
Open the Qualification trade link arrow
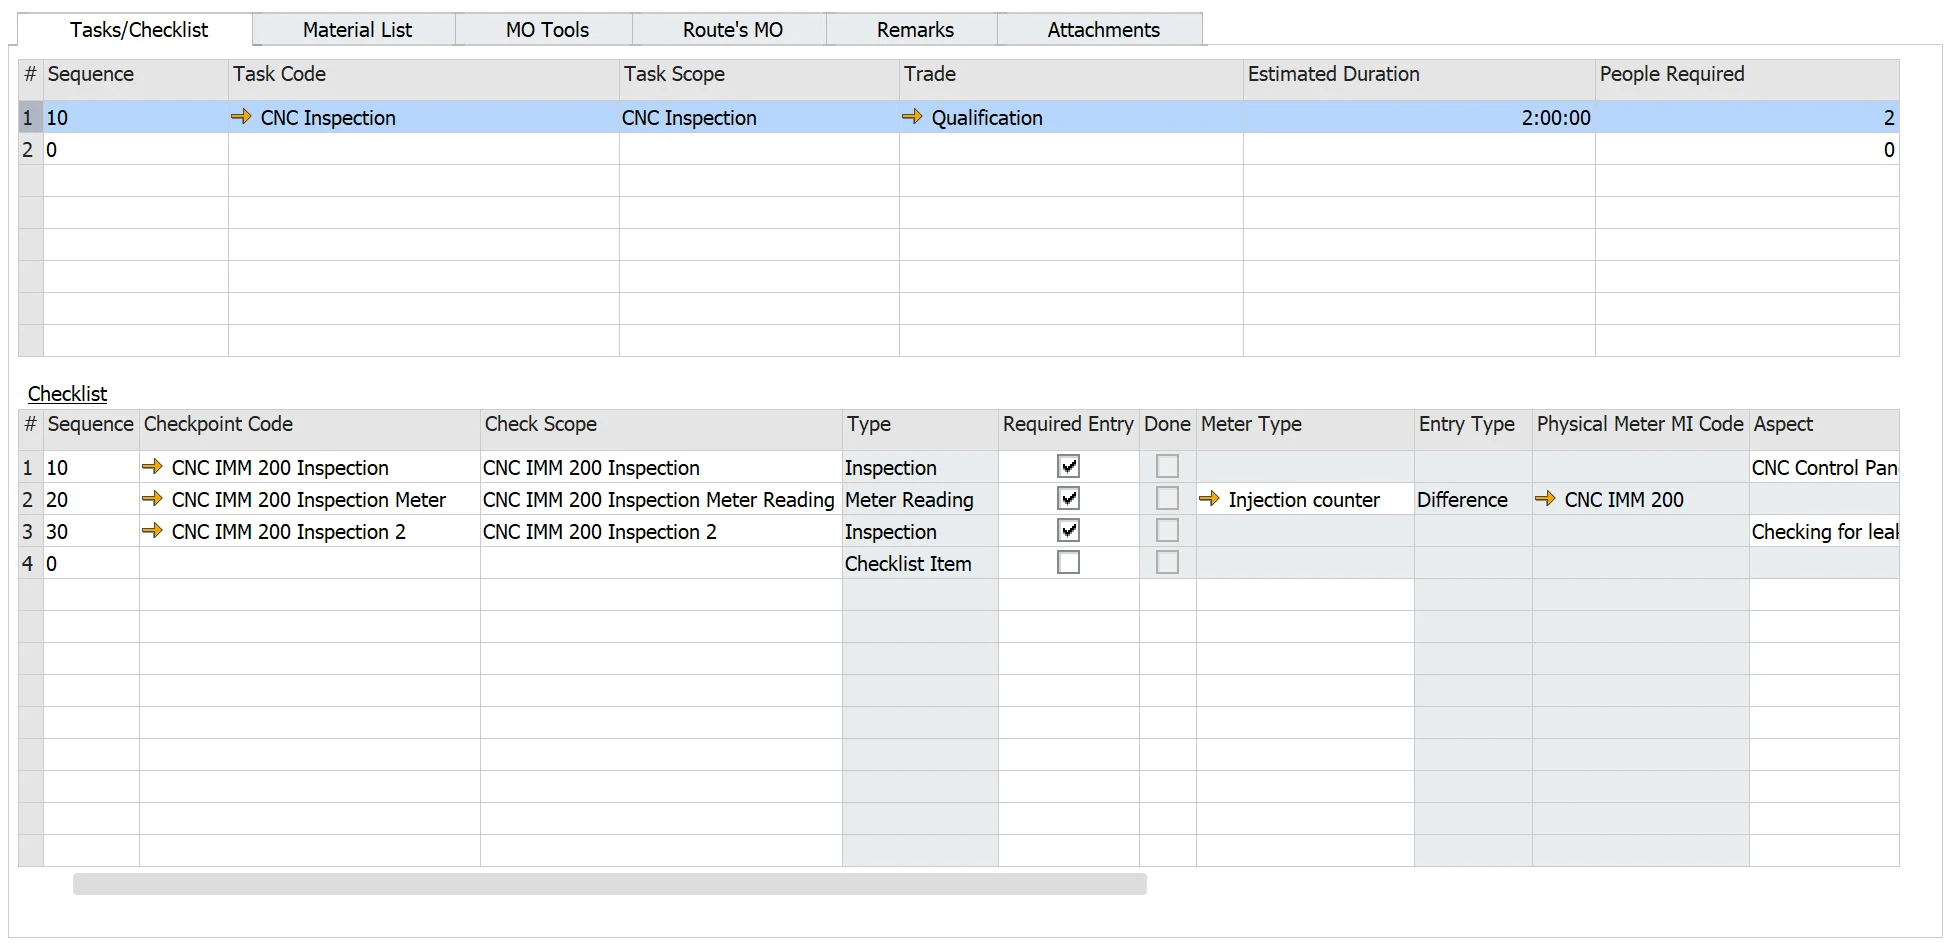point(911,117)
